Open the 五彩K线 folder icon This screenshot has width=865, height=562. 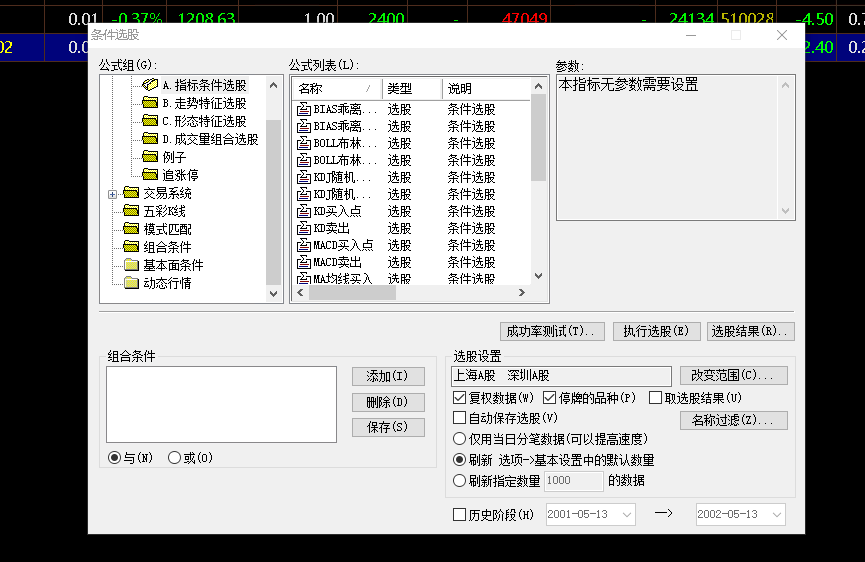point(131,212)
